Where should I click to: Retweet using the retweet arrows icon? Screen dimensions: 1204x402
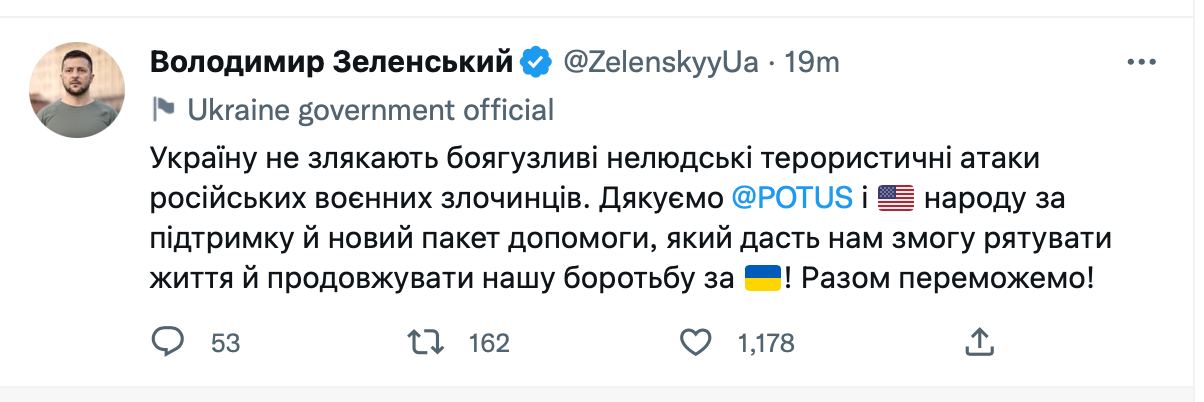(427, 343)
